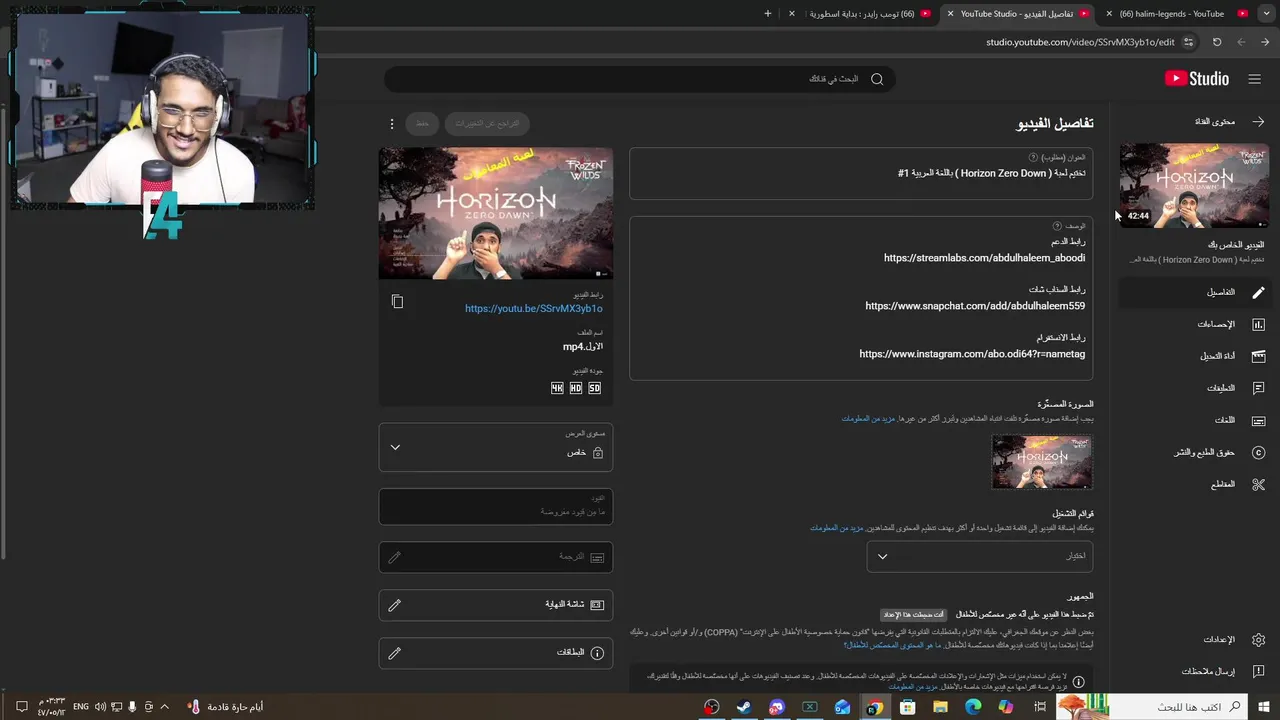Expand the visibility dropdown (مستوى العرض)

tap(496, 447)
